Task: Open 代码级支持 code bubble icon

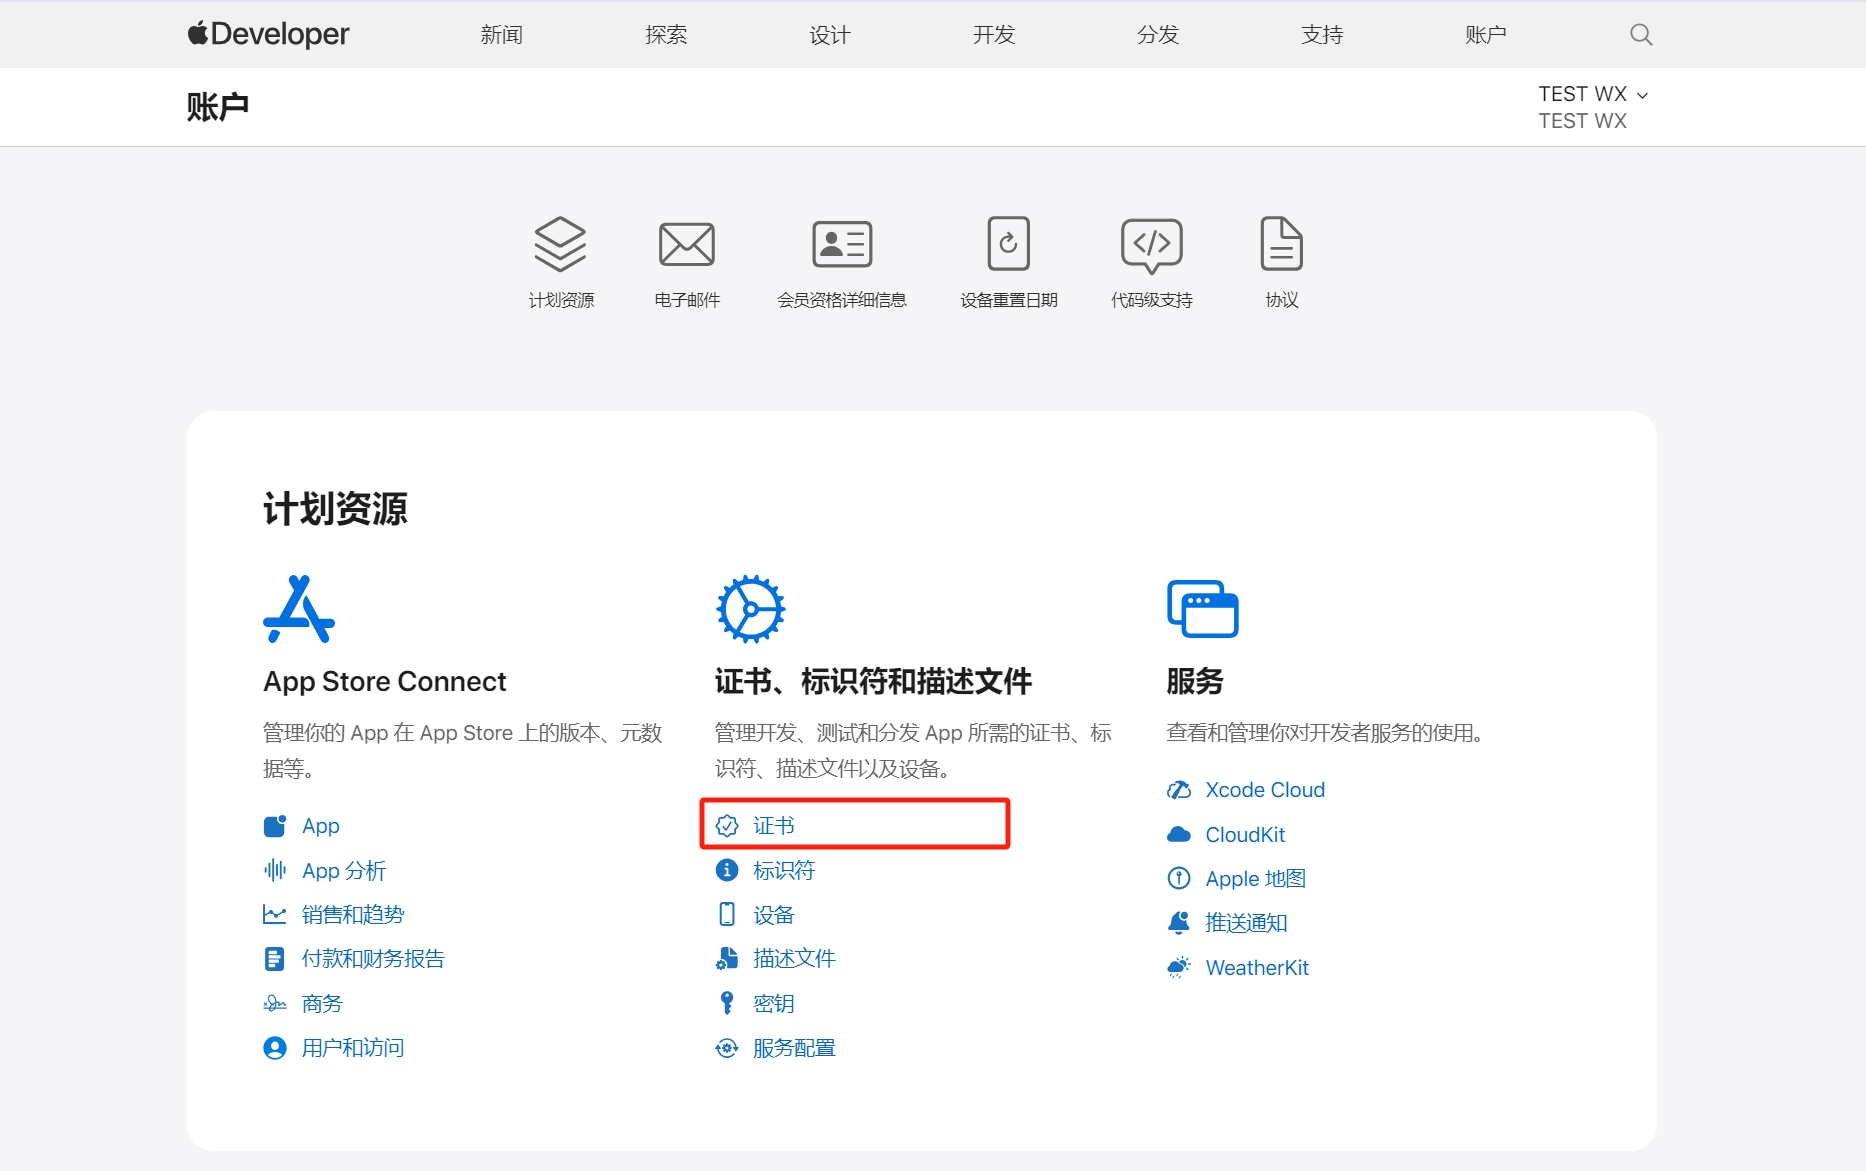Action: [x=1152, y=245]
